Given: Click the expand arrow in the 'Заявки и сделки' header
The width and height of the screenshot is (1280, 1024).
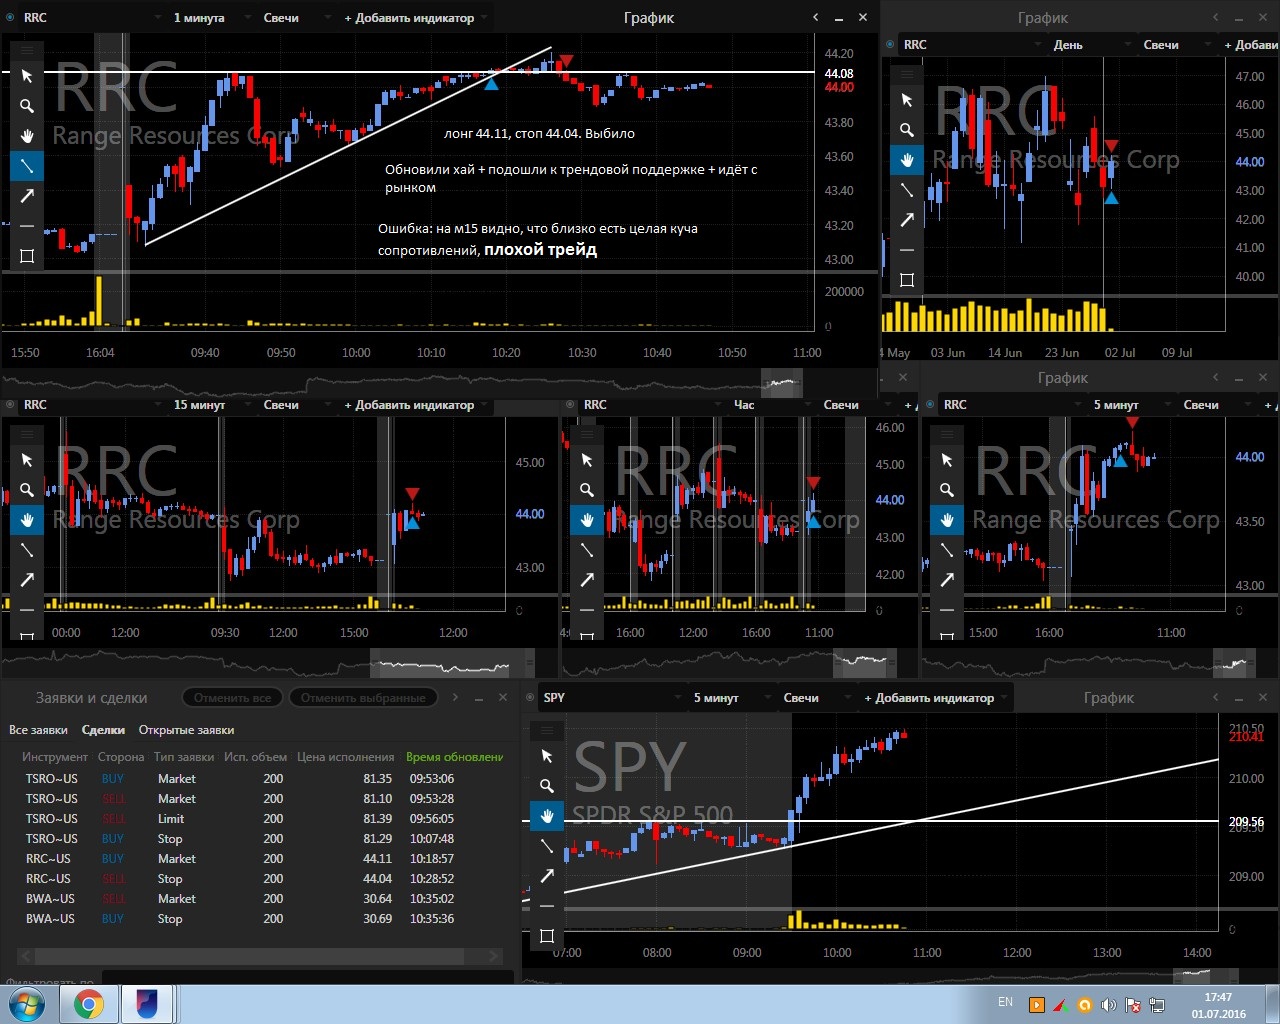Looking at the screenshot, I should [x=455, y=698].
